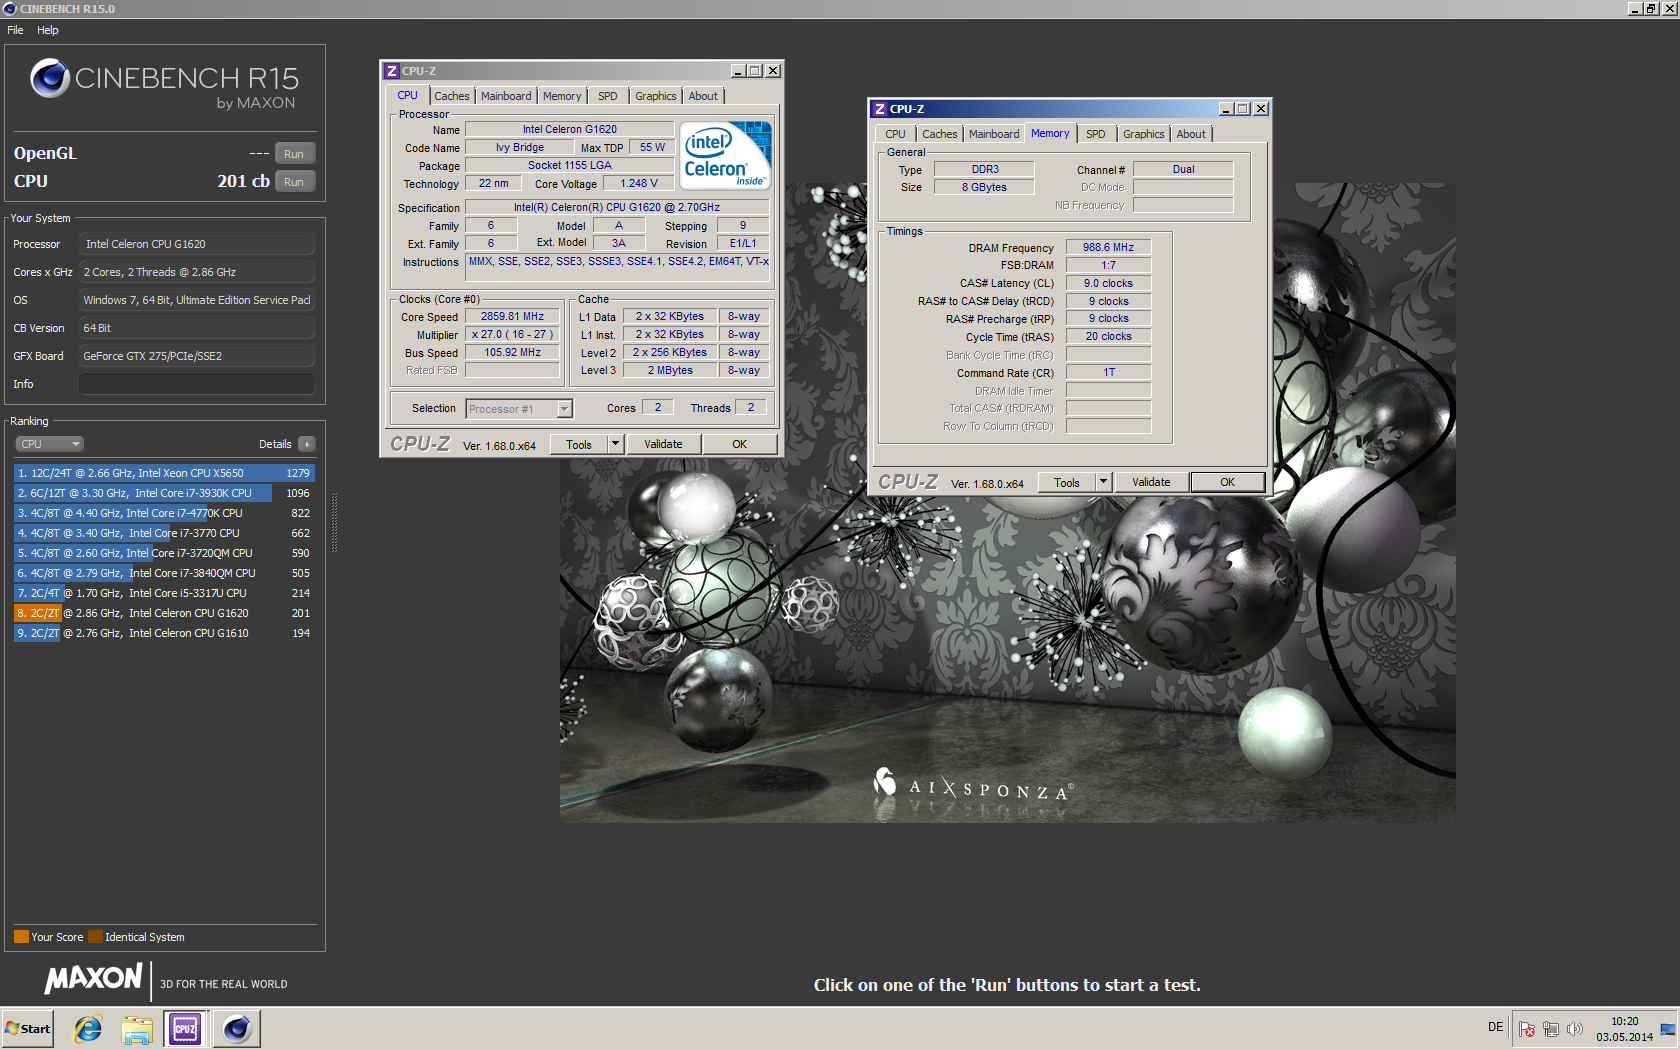Open About tab in left CPU-Z window

(703, 96)
